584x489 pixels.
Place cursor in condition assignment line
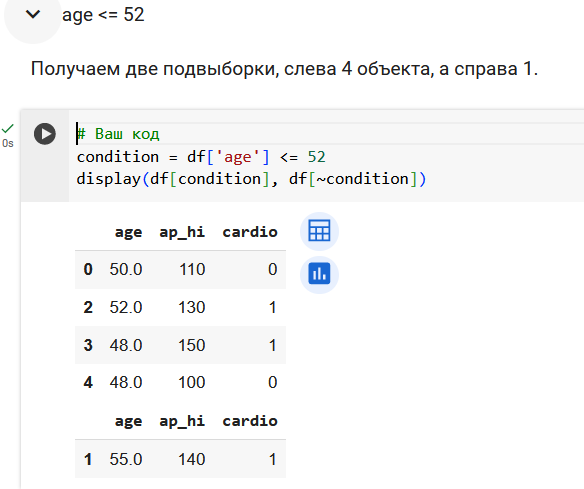pos(201,157)
